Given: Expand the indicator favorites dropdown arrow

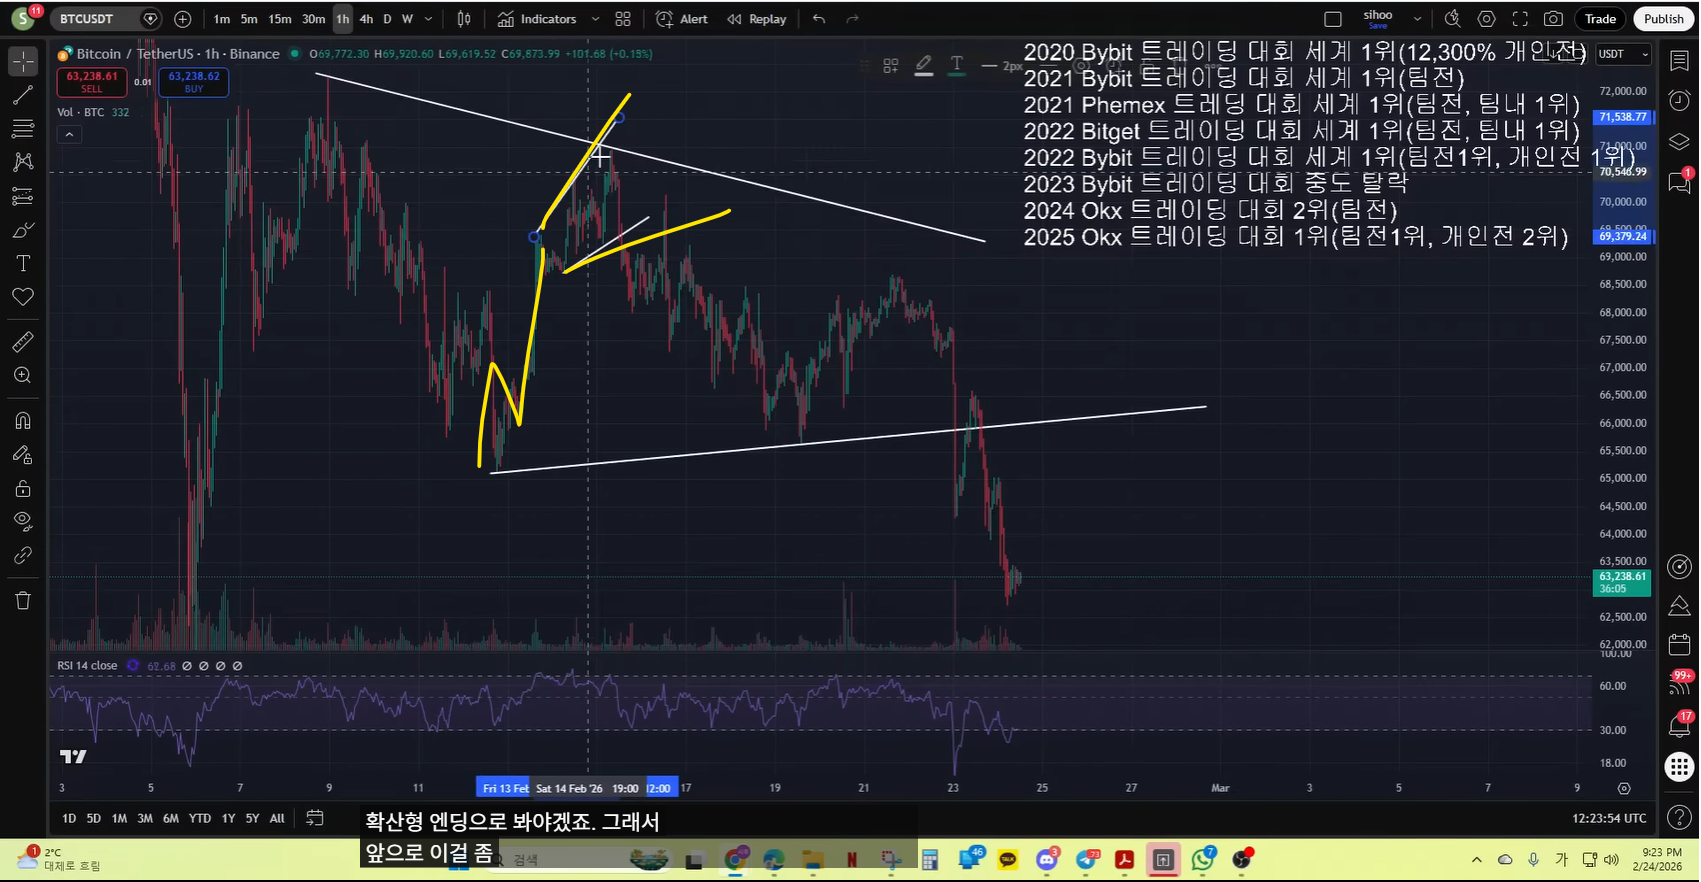Looking at the screenshot, I should 596,19.
